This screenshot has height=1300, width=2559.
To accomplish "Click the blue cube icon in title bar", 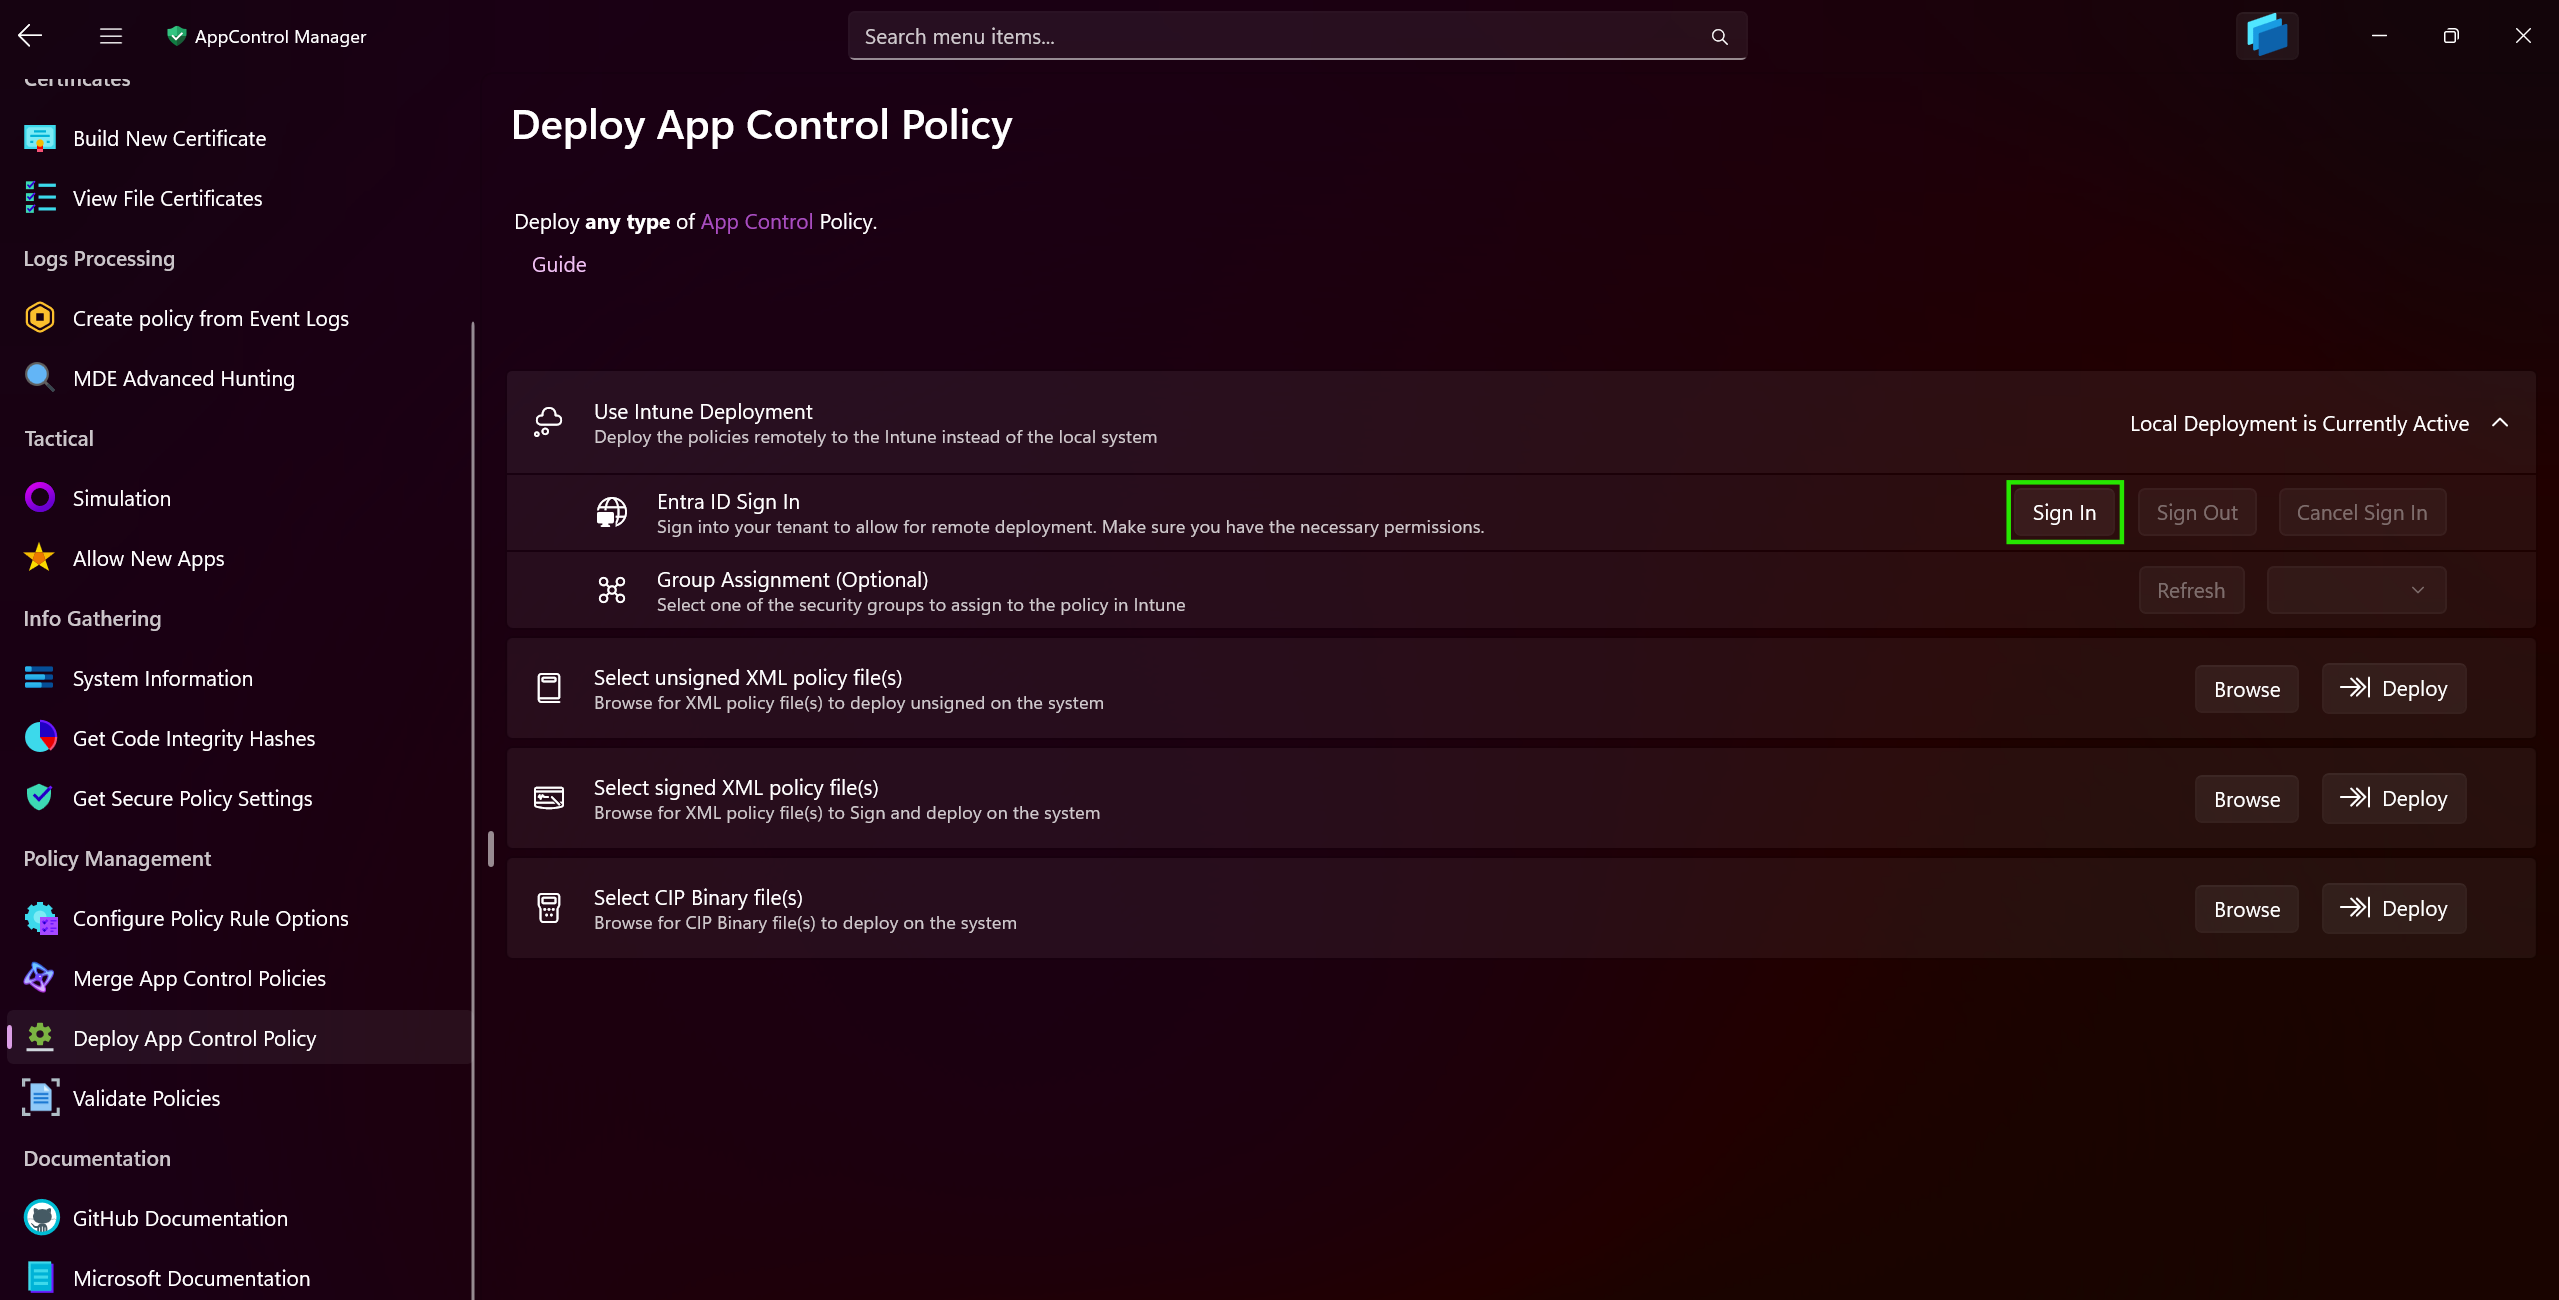I will tap(2266, 36).
